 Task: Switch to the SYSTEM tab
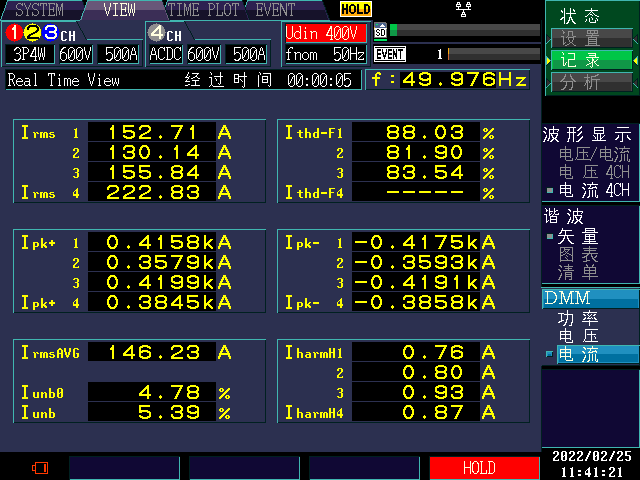click(x=39, y=10)
